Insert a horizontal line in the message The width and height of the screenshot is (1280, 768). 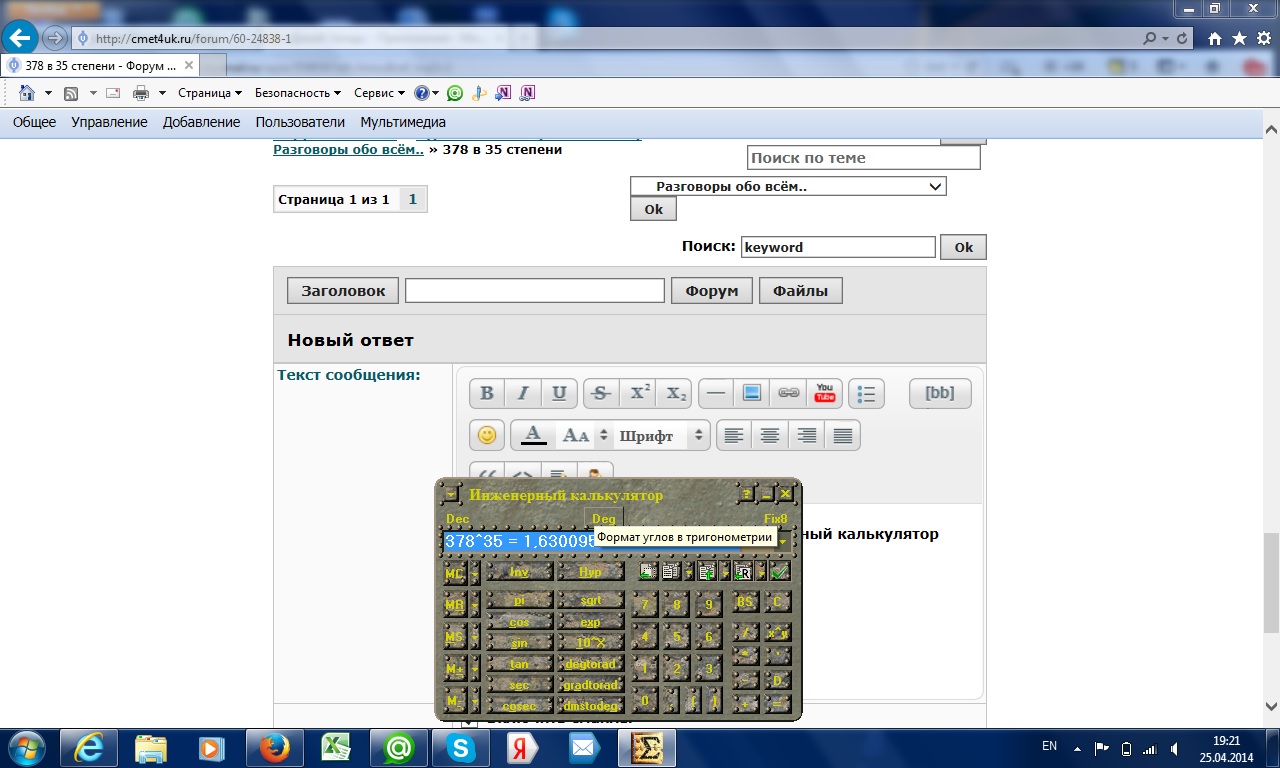tap(715, 394)
